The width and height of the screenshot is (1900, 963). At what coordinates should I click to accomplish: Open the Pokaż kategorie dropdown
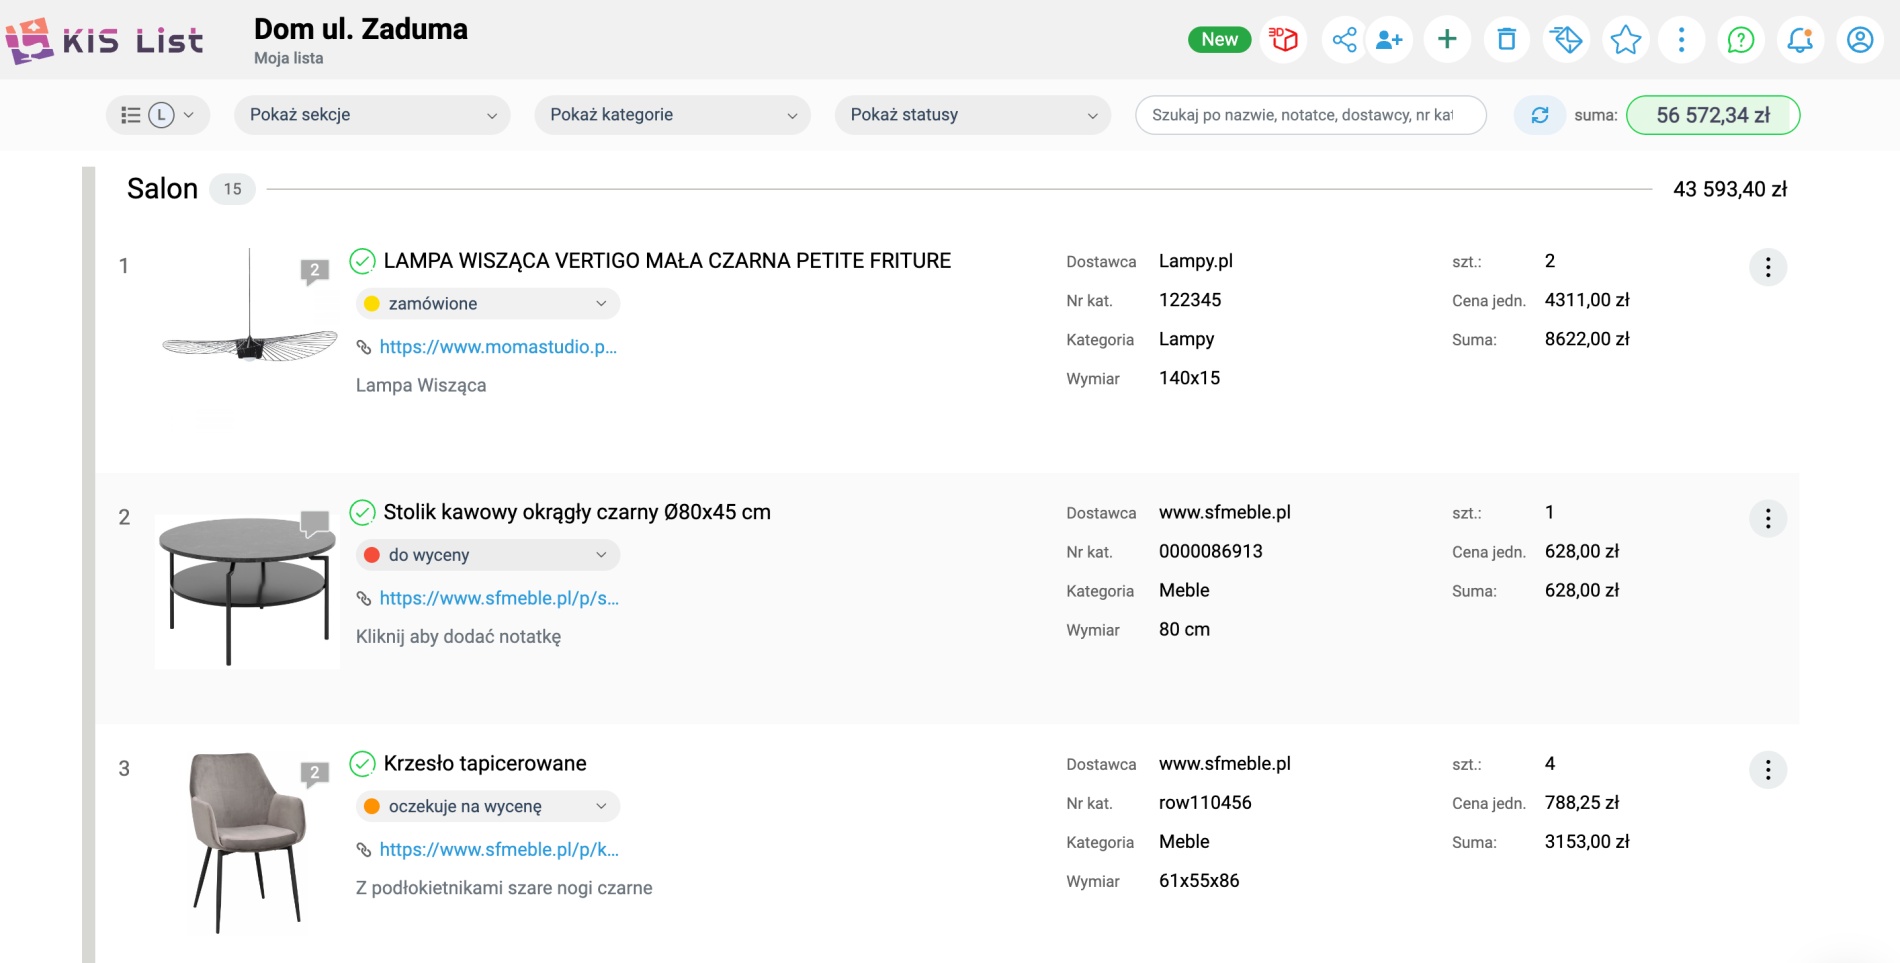672,115
